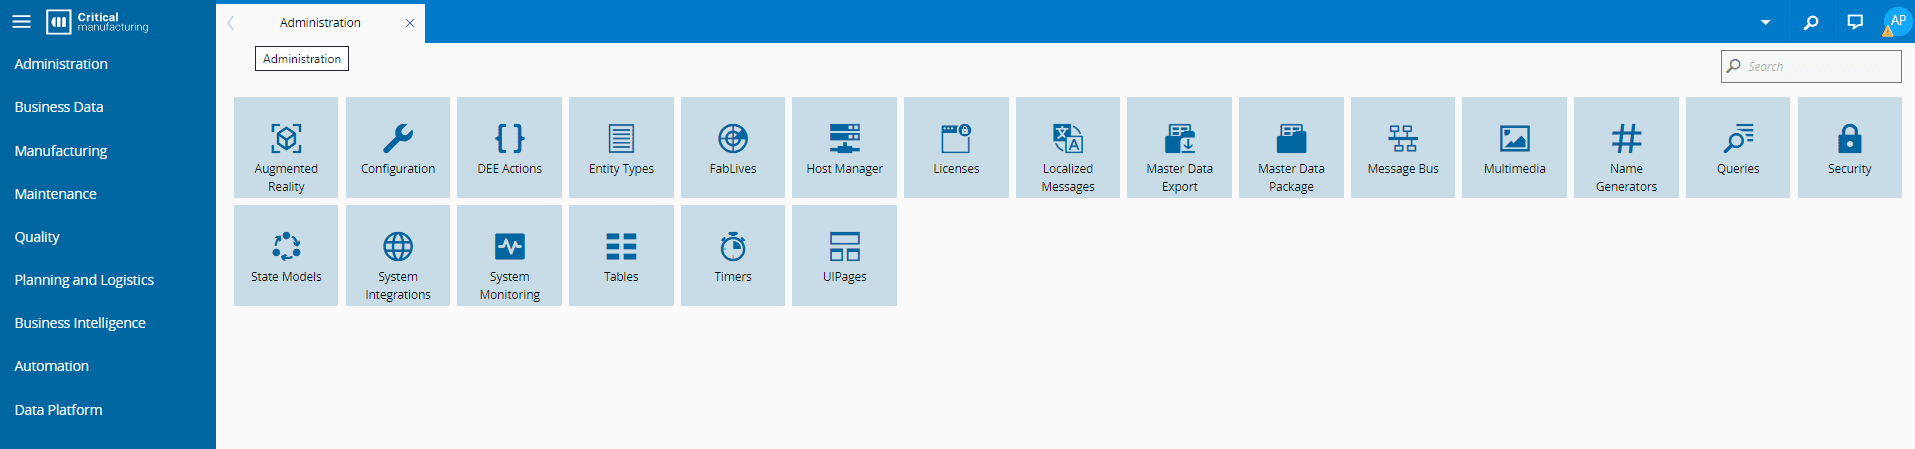Open the Master Data Package tile
The image size is (1915, 449).
point(1291,147)
